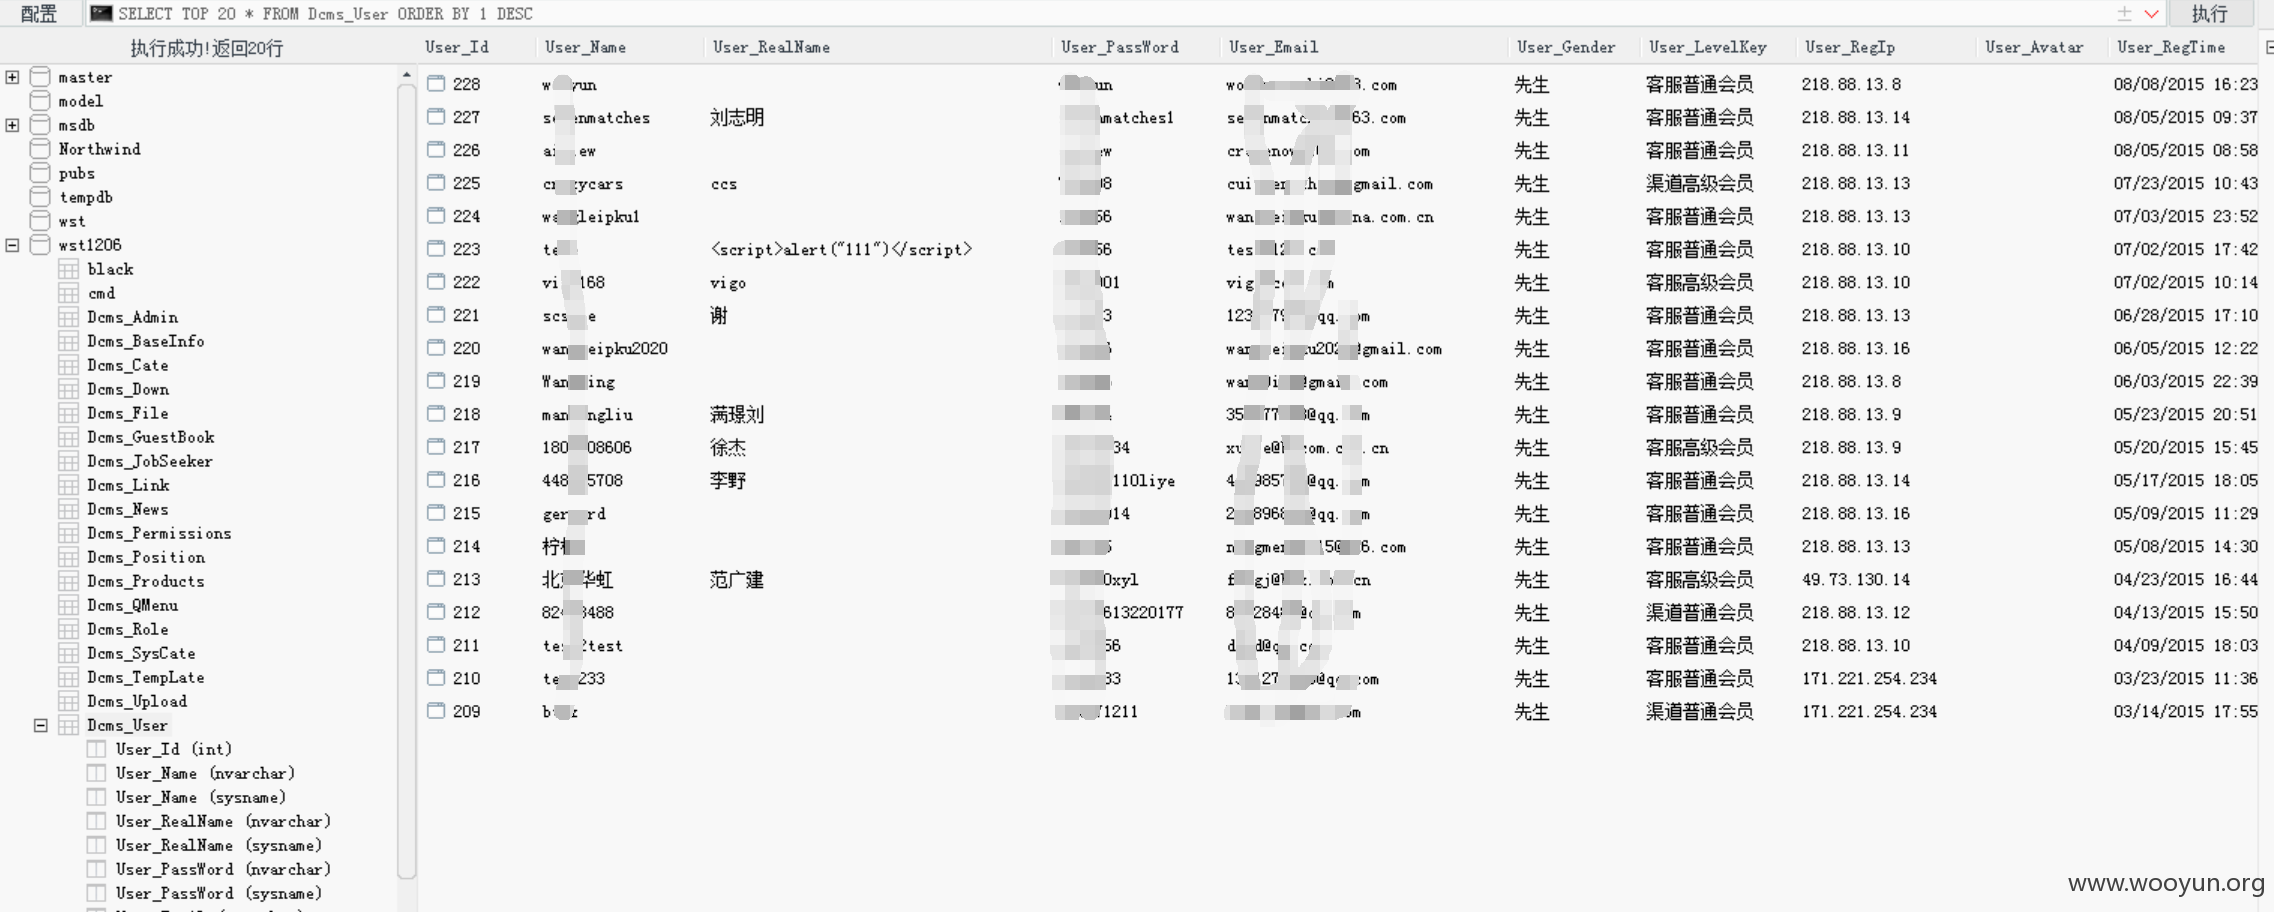Click the cell with script alert text
The height and width of the screenshot is (912, 2274).
click(x=841, y=249)
